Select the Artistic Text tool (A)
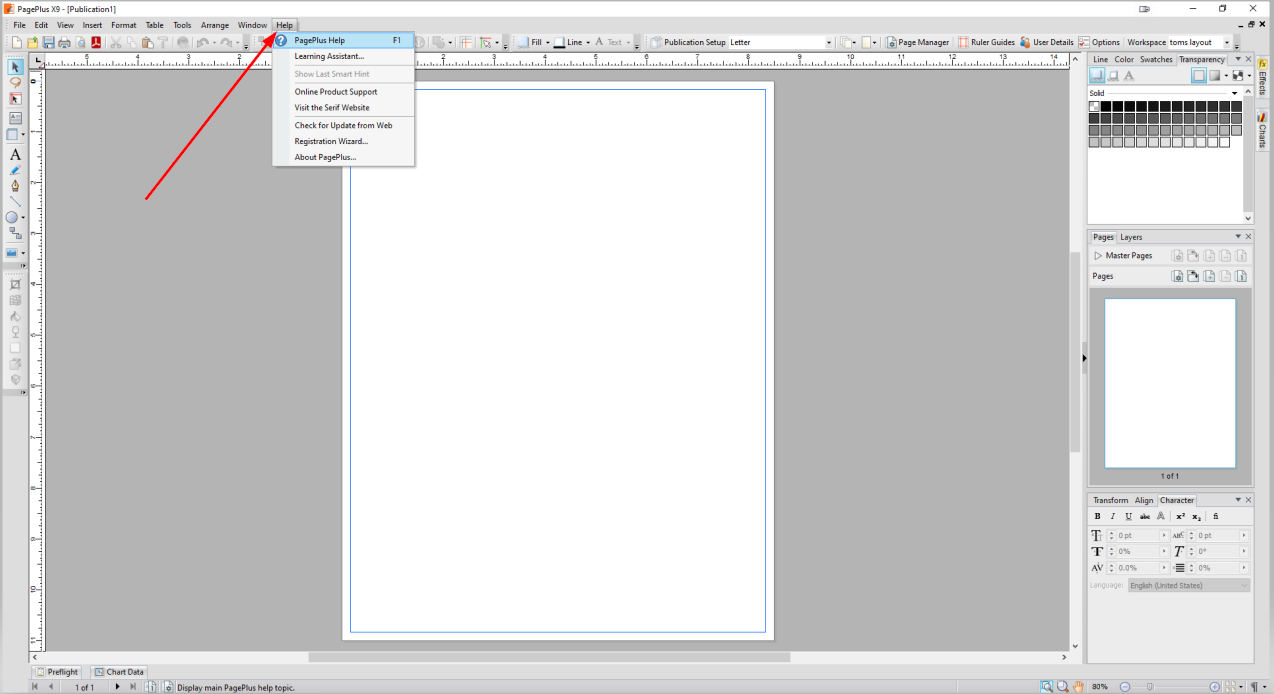This screenshot has width=1274, height=694. tap(15, 155)
